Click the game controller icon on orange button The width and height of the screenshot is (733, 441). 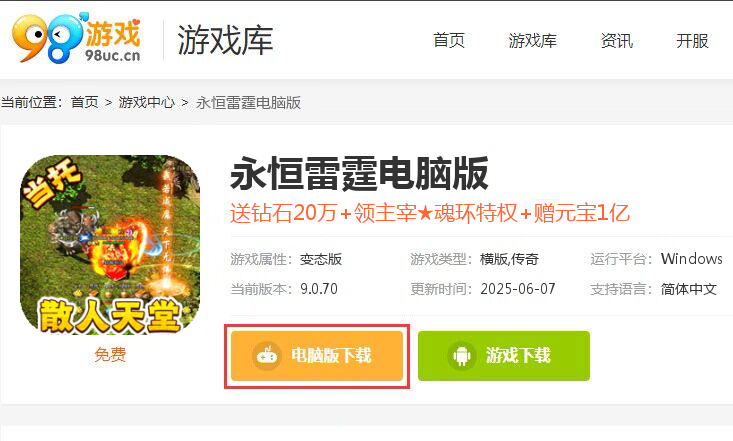point(267,355)
